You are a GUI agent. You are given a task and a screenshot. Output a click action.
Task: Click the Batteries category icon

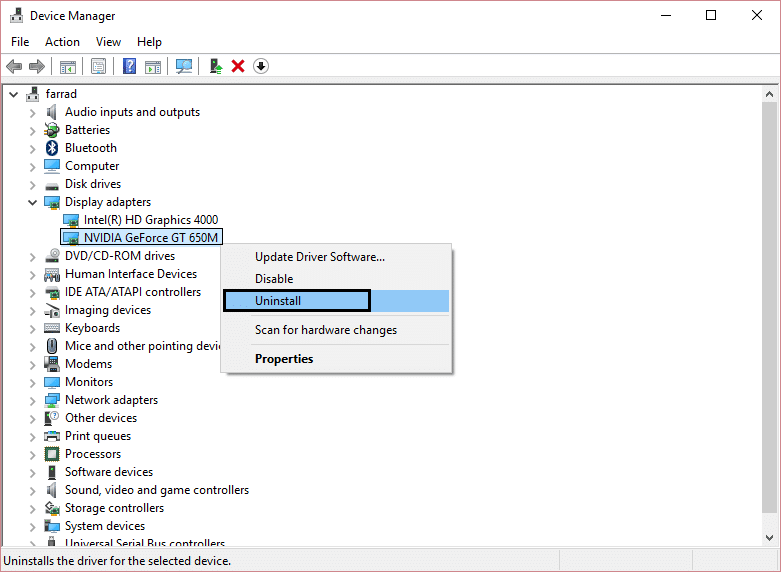[52, 130]
